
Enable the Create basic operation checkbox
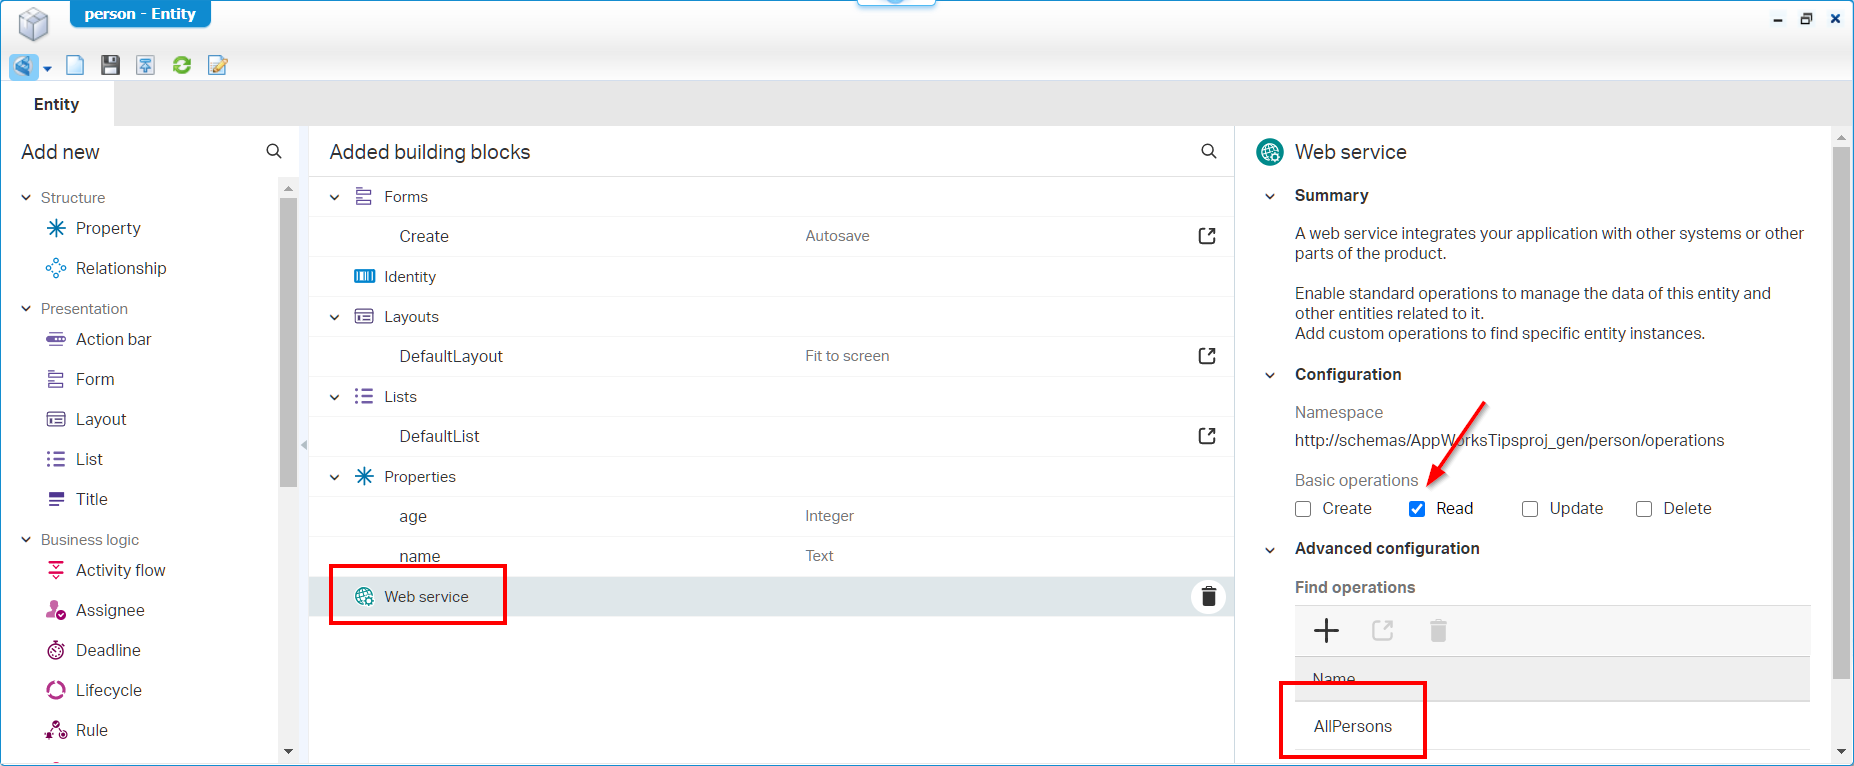pos(1303,509)
